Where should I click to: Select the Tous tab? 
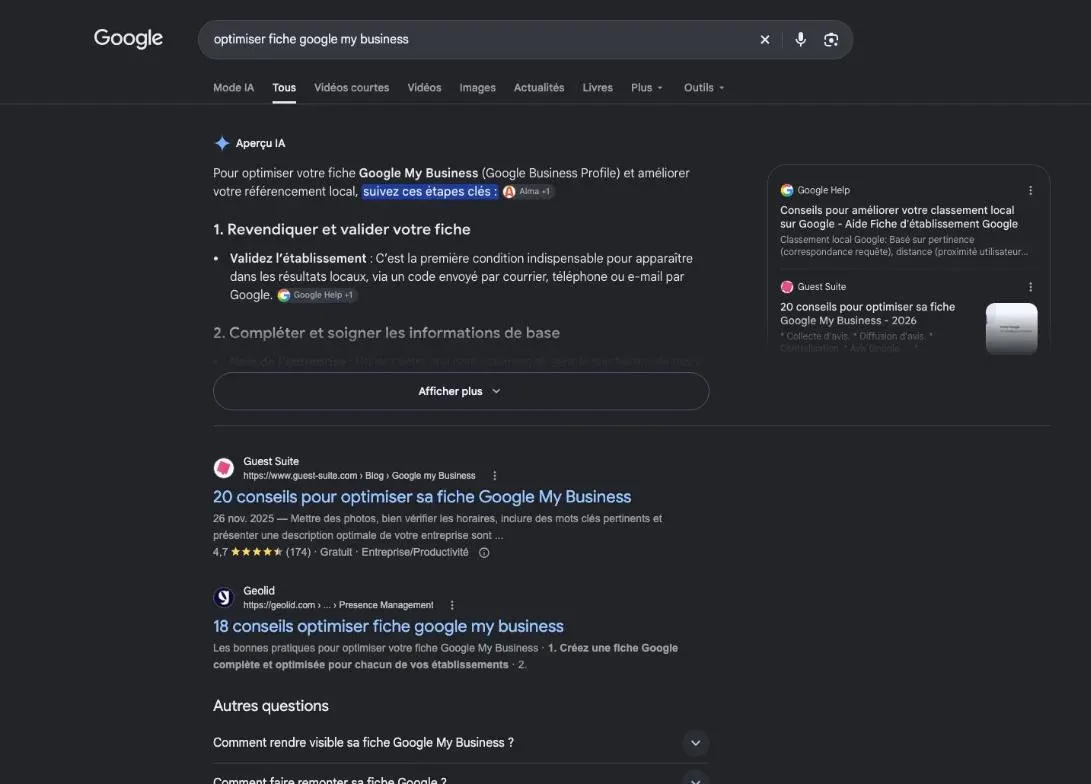[284, 88]
